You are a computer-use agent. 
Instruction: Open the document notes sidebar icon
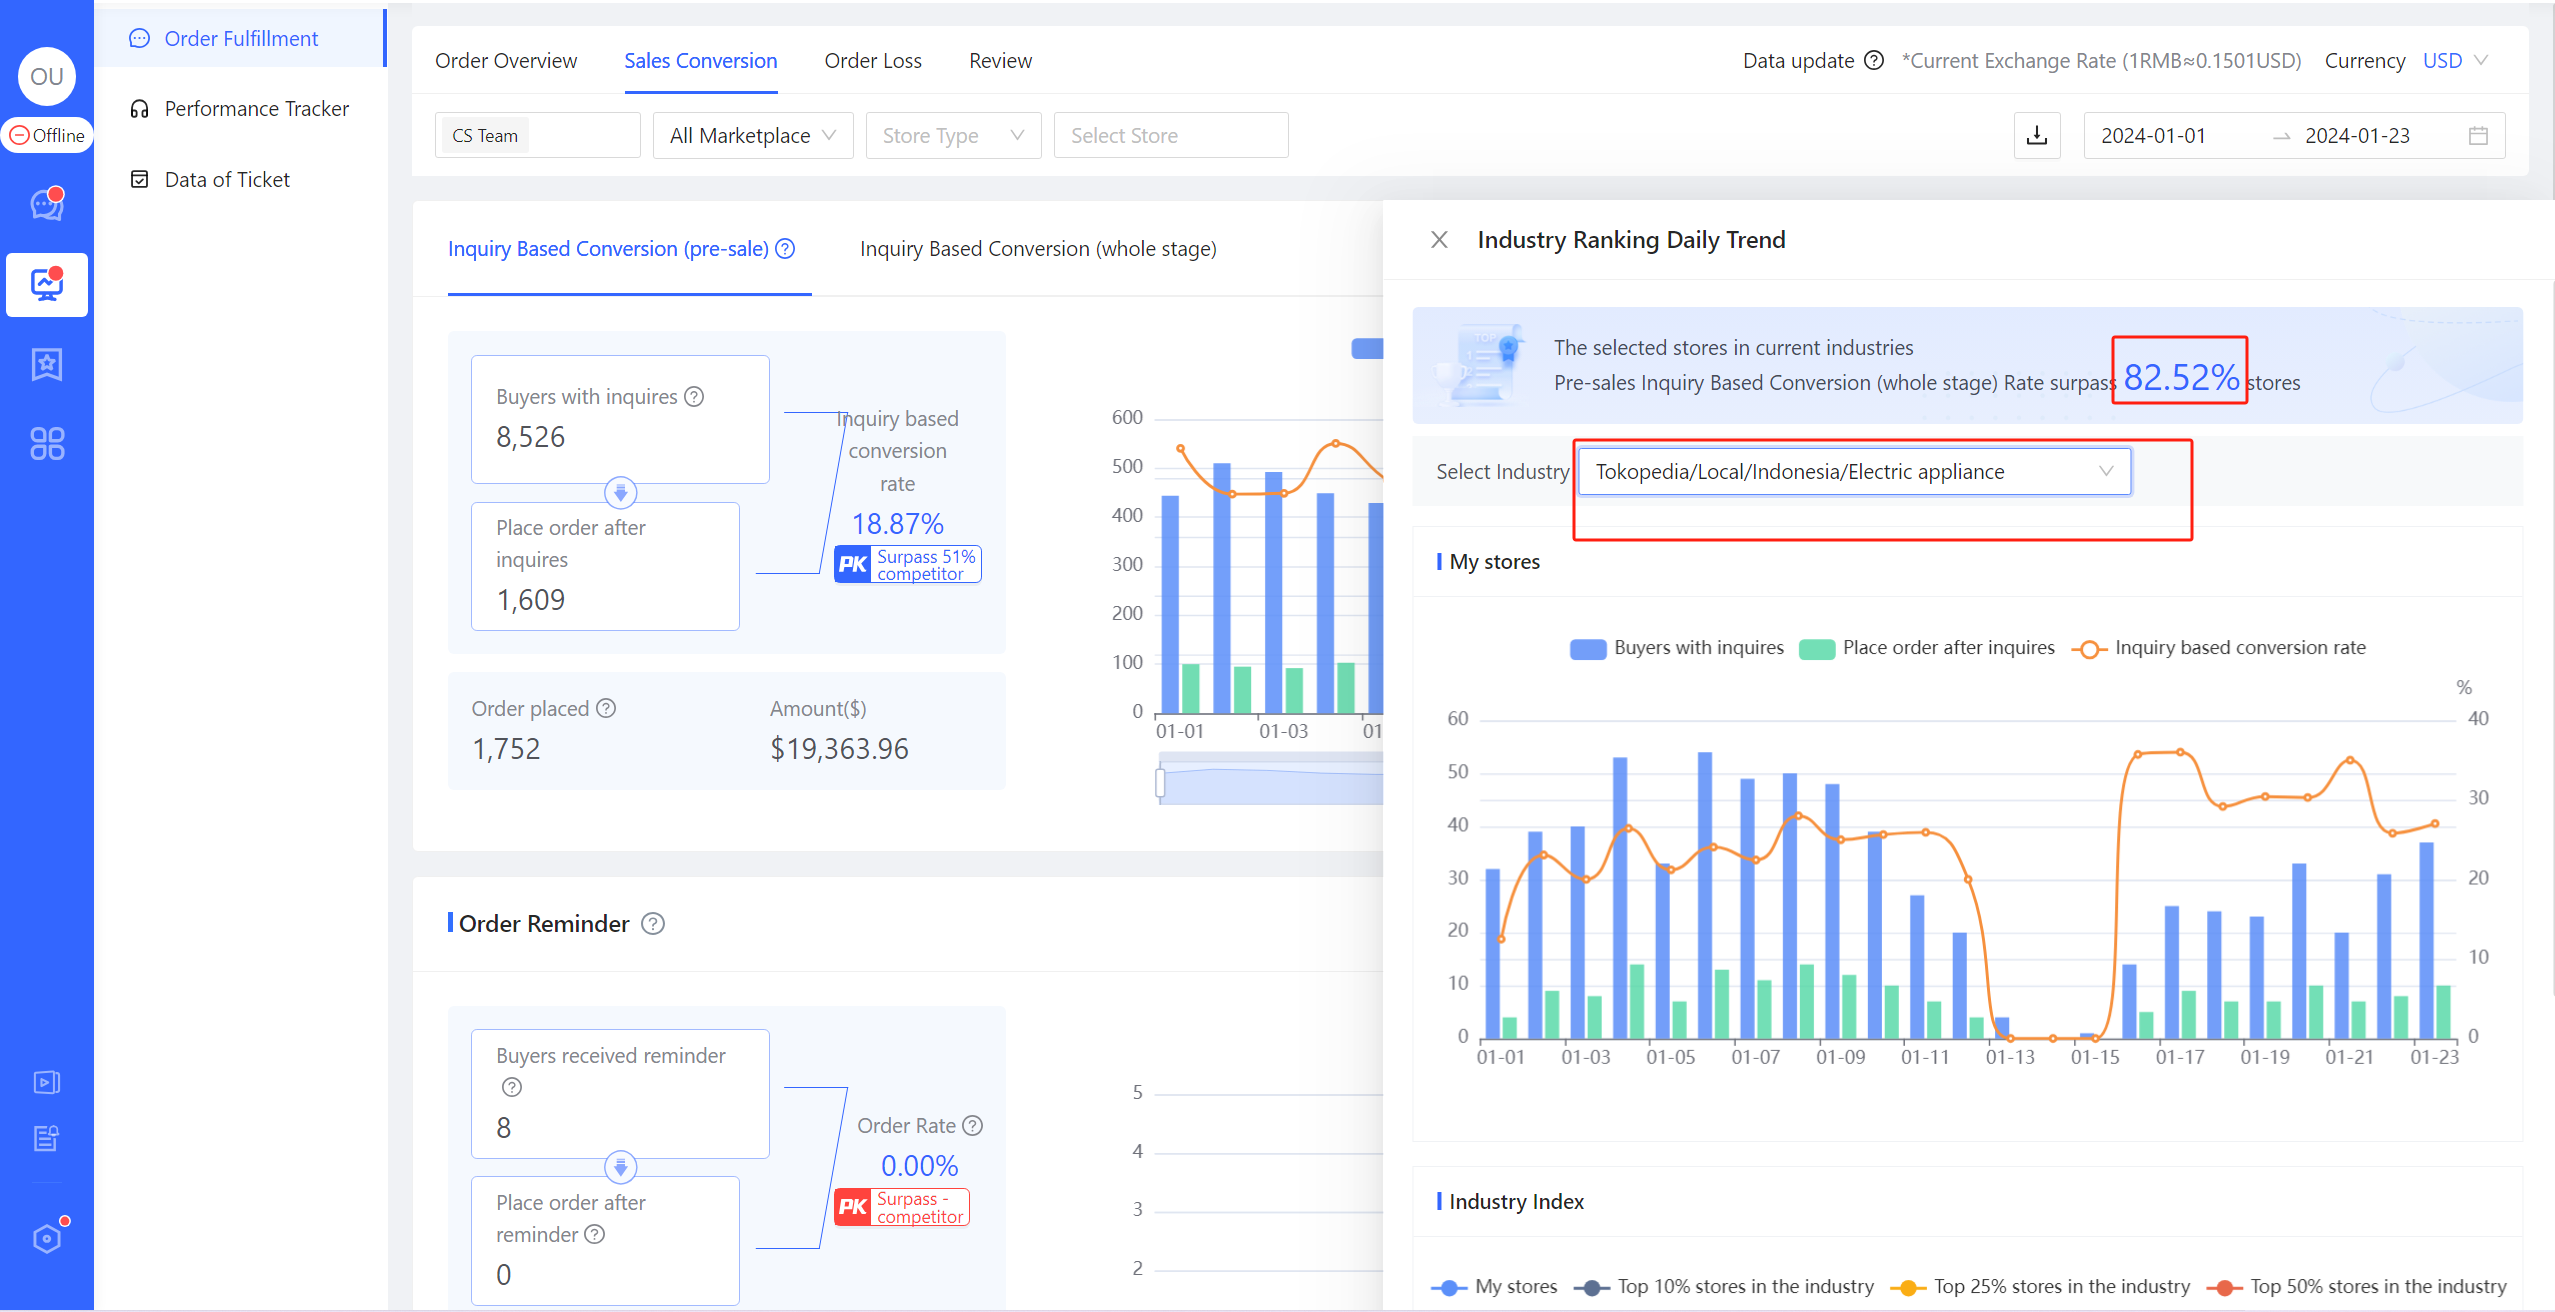pos(47,1138)
